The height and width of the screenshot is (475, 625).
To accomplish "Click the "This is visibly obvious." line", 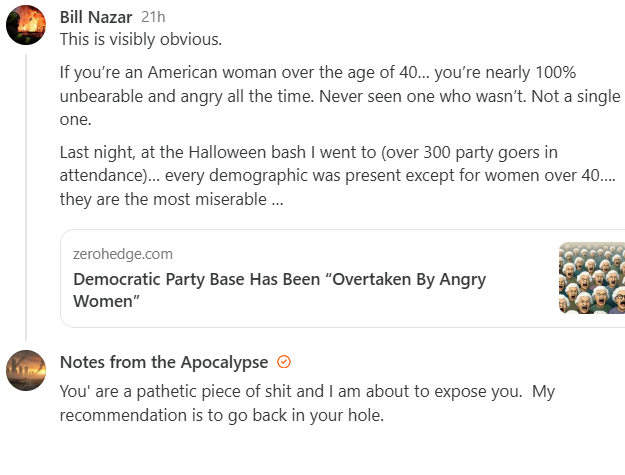I will pyautogui.click(x=141, y=40).
